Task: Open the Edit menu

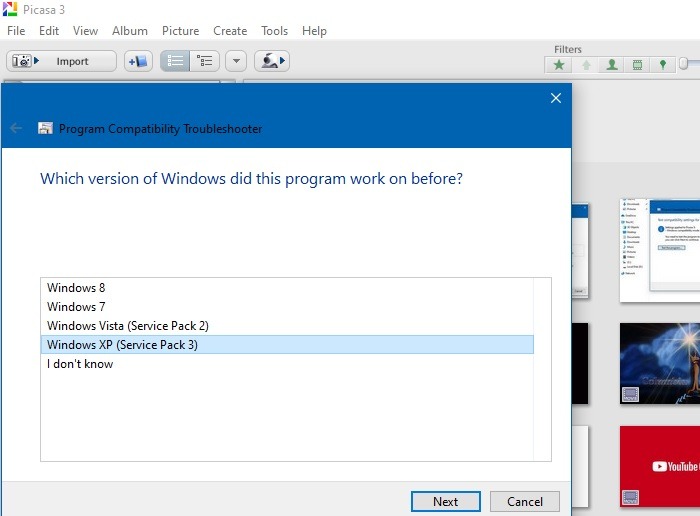Action: tap(49, 31)
